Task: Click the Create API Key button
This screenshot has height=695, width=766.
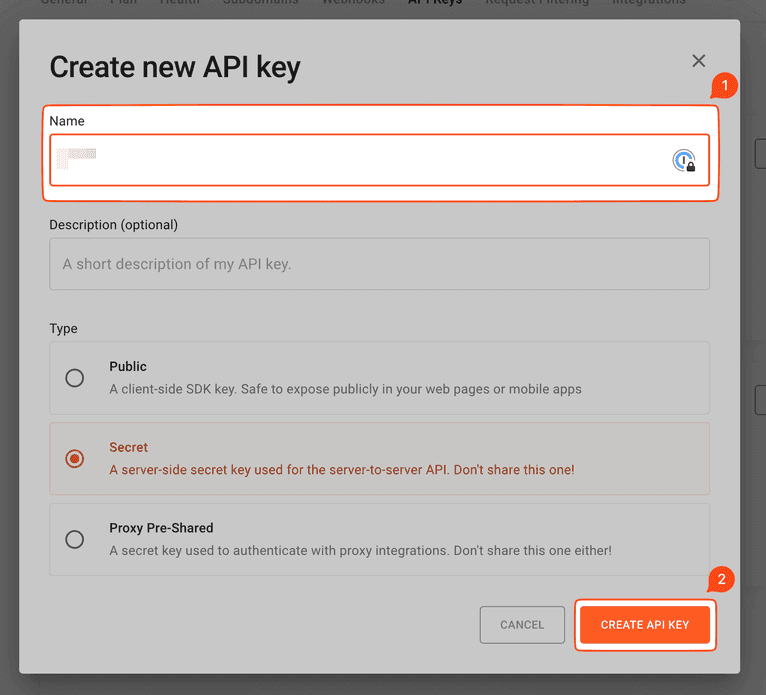Action: (x=645, y=625)
